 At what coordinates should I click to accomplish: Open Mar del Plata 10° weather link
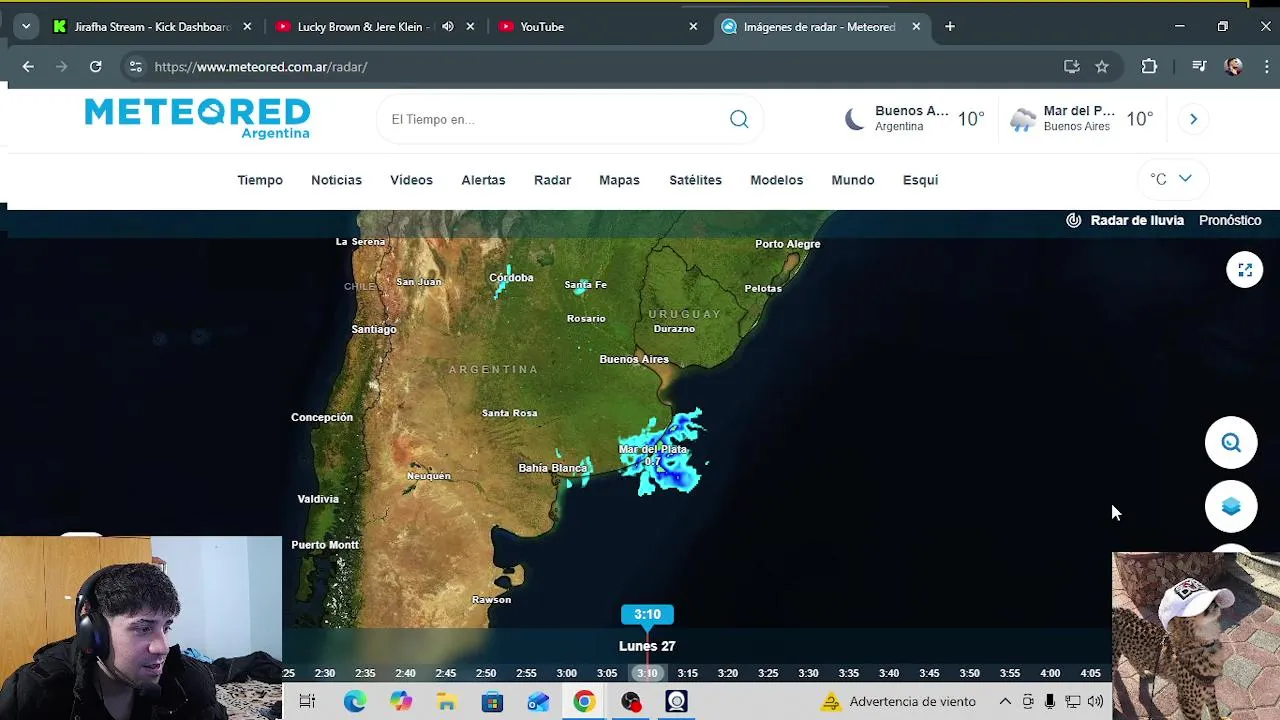point(1081,119)
